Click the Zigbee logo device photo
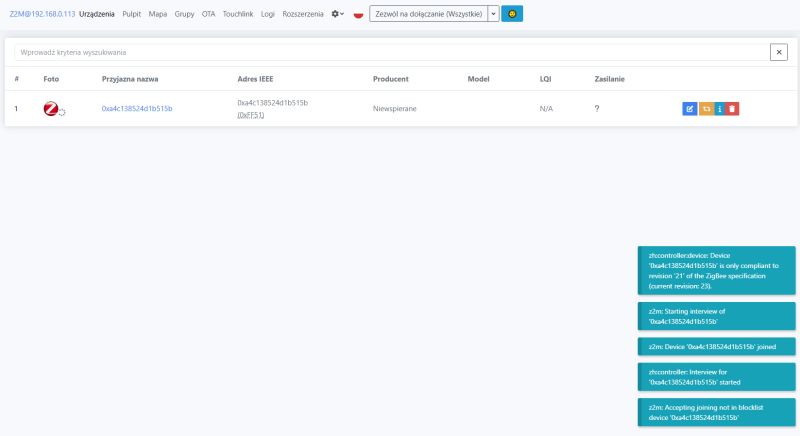This screenshot has width=800, height=436. pos(51,109)
